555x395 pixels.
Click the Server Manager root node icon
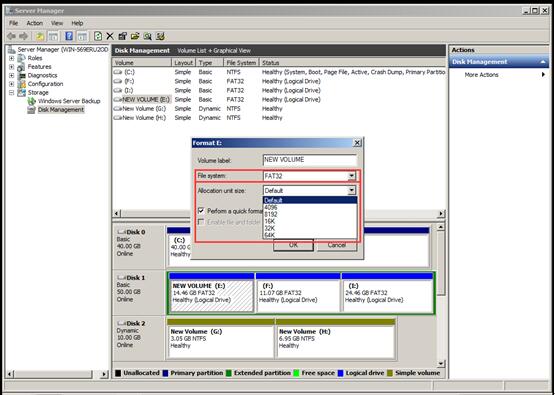tap(12, 50)
